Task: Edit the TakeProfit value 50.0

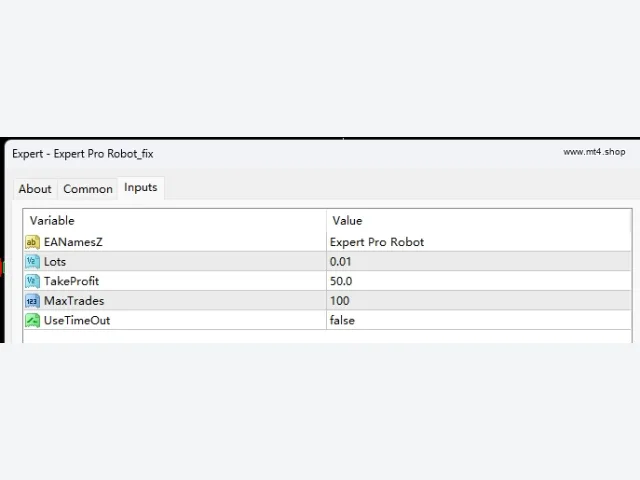Action: (478, 281)
